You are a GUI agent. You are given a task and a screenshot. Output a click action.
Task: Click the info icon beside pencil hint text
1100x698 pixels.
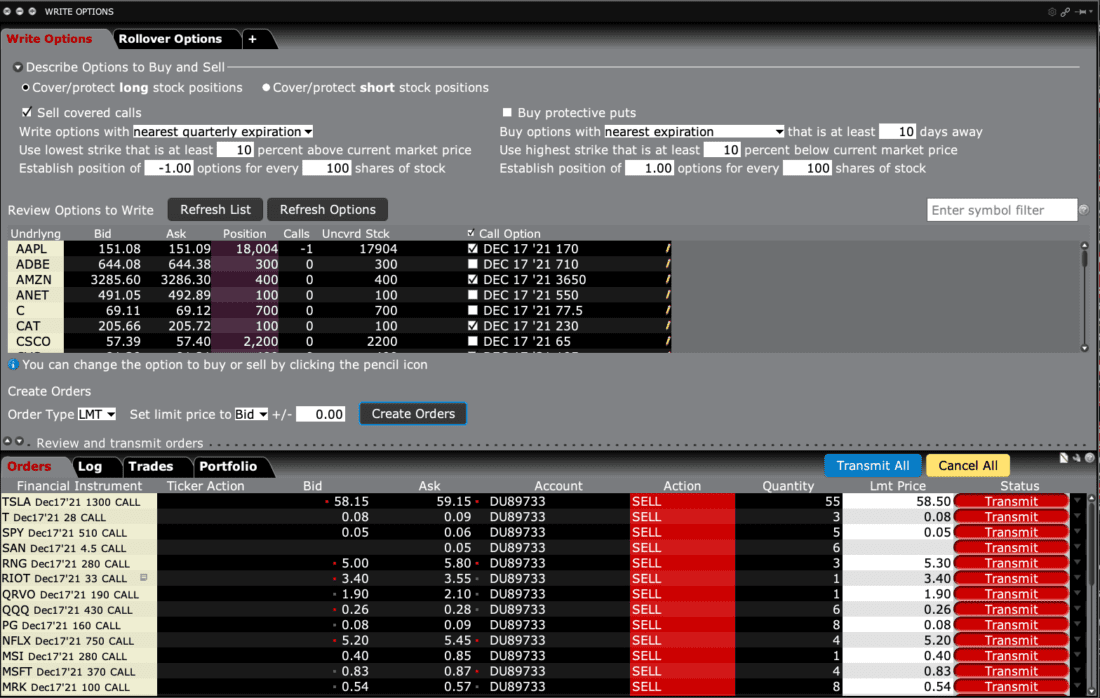(13, 365)
